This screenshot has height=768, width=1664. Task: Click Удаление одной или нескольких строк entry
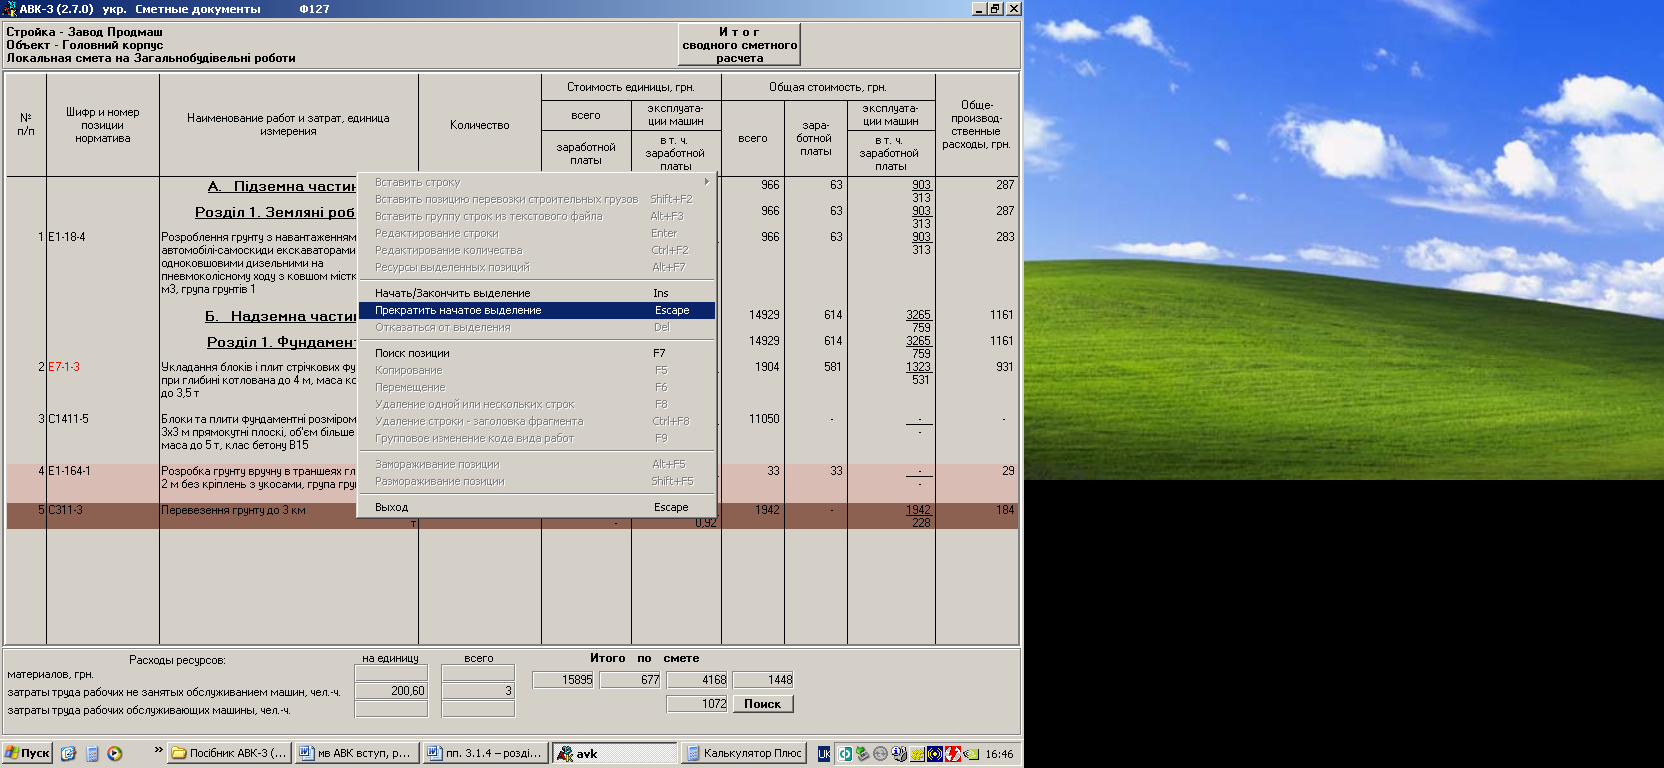click(x=537, y=404)
